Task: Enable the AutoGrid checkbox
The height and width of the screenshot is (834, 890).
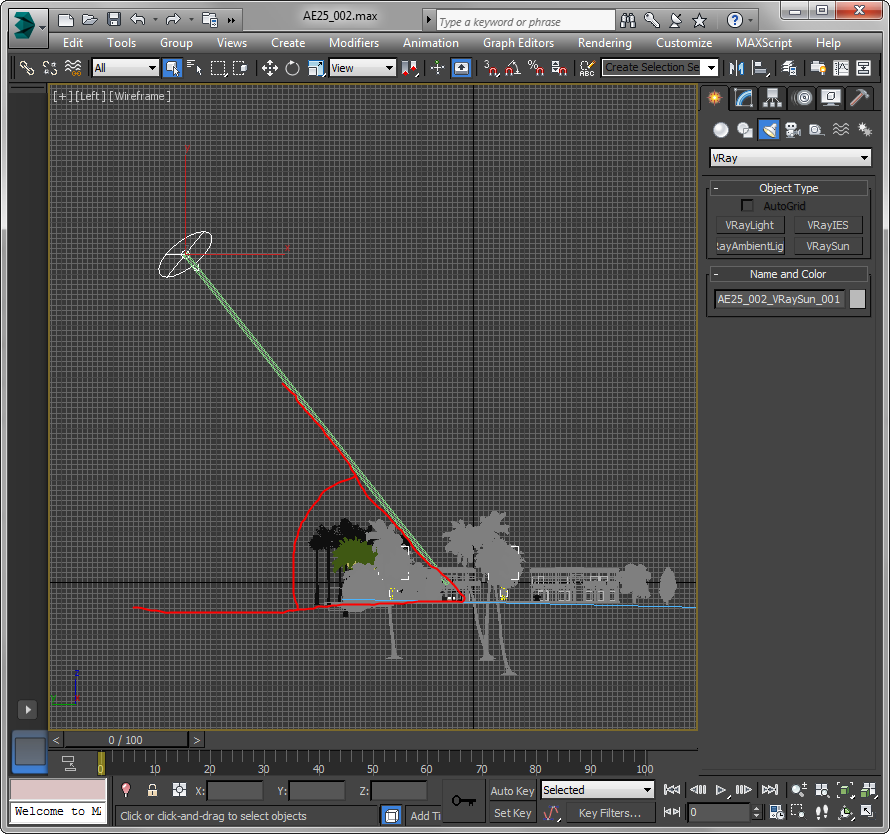Action: click(748, 206)
